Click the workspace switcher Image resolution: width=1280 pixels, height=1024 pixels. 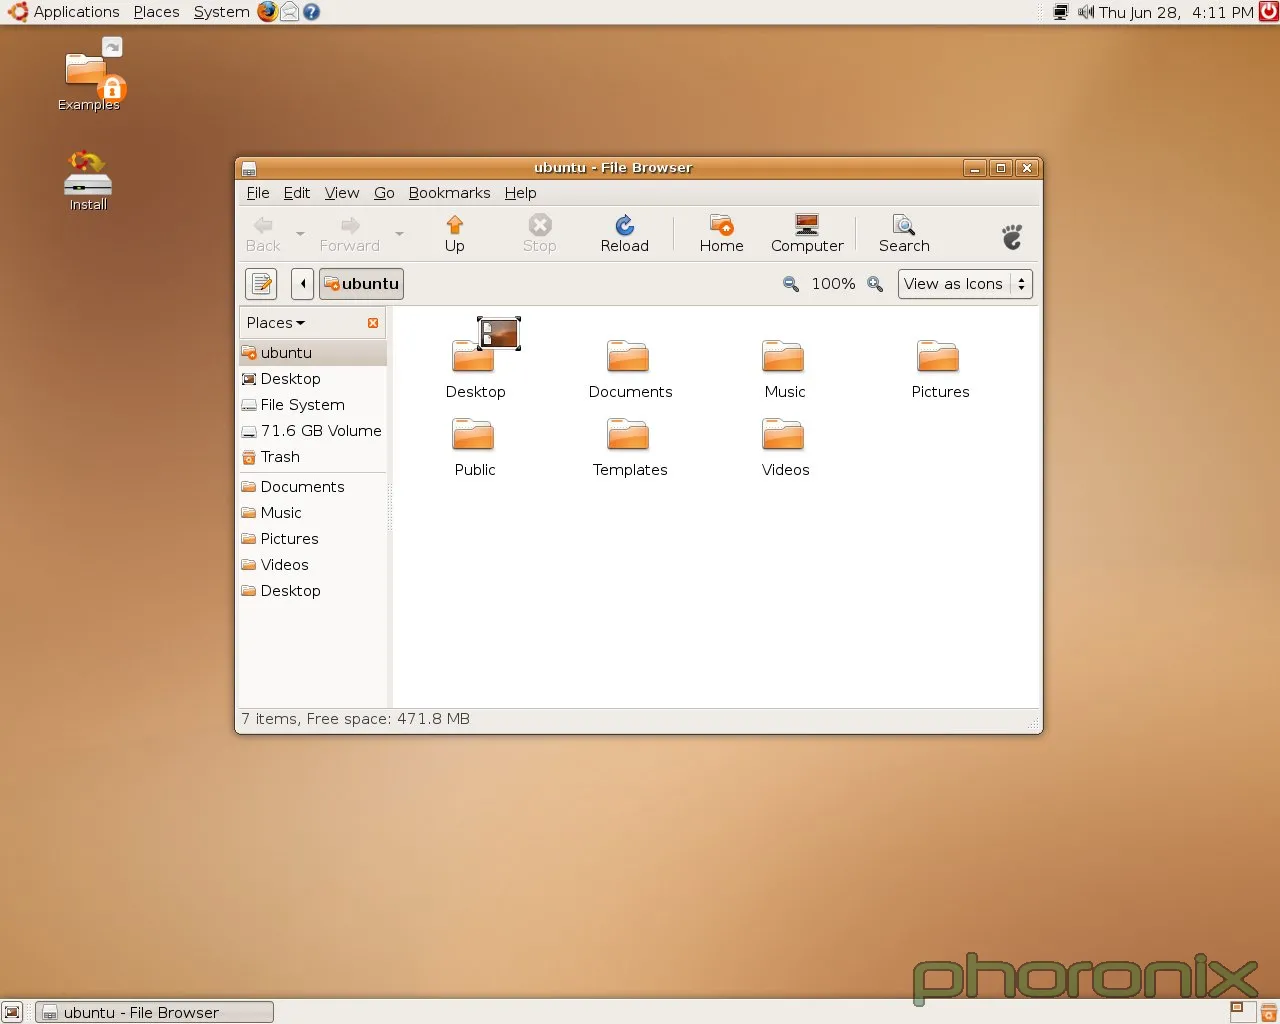coord(1241,1012)
